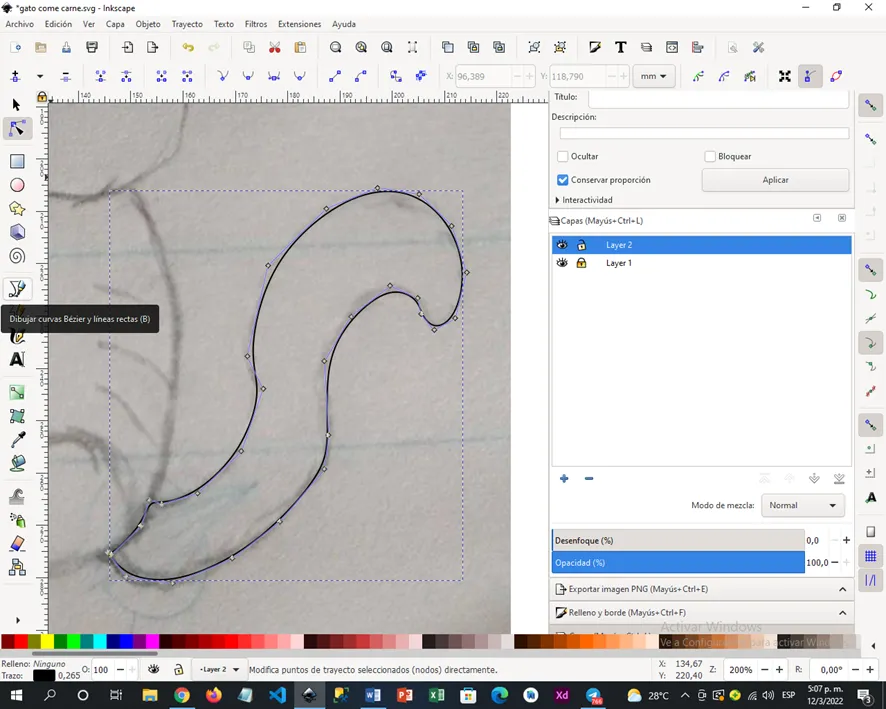Open Layer 2 selector in status bar
The width and height of the screenshot is (886, 709).
click(x=219, y=669)
